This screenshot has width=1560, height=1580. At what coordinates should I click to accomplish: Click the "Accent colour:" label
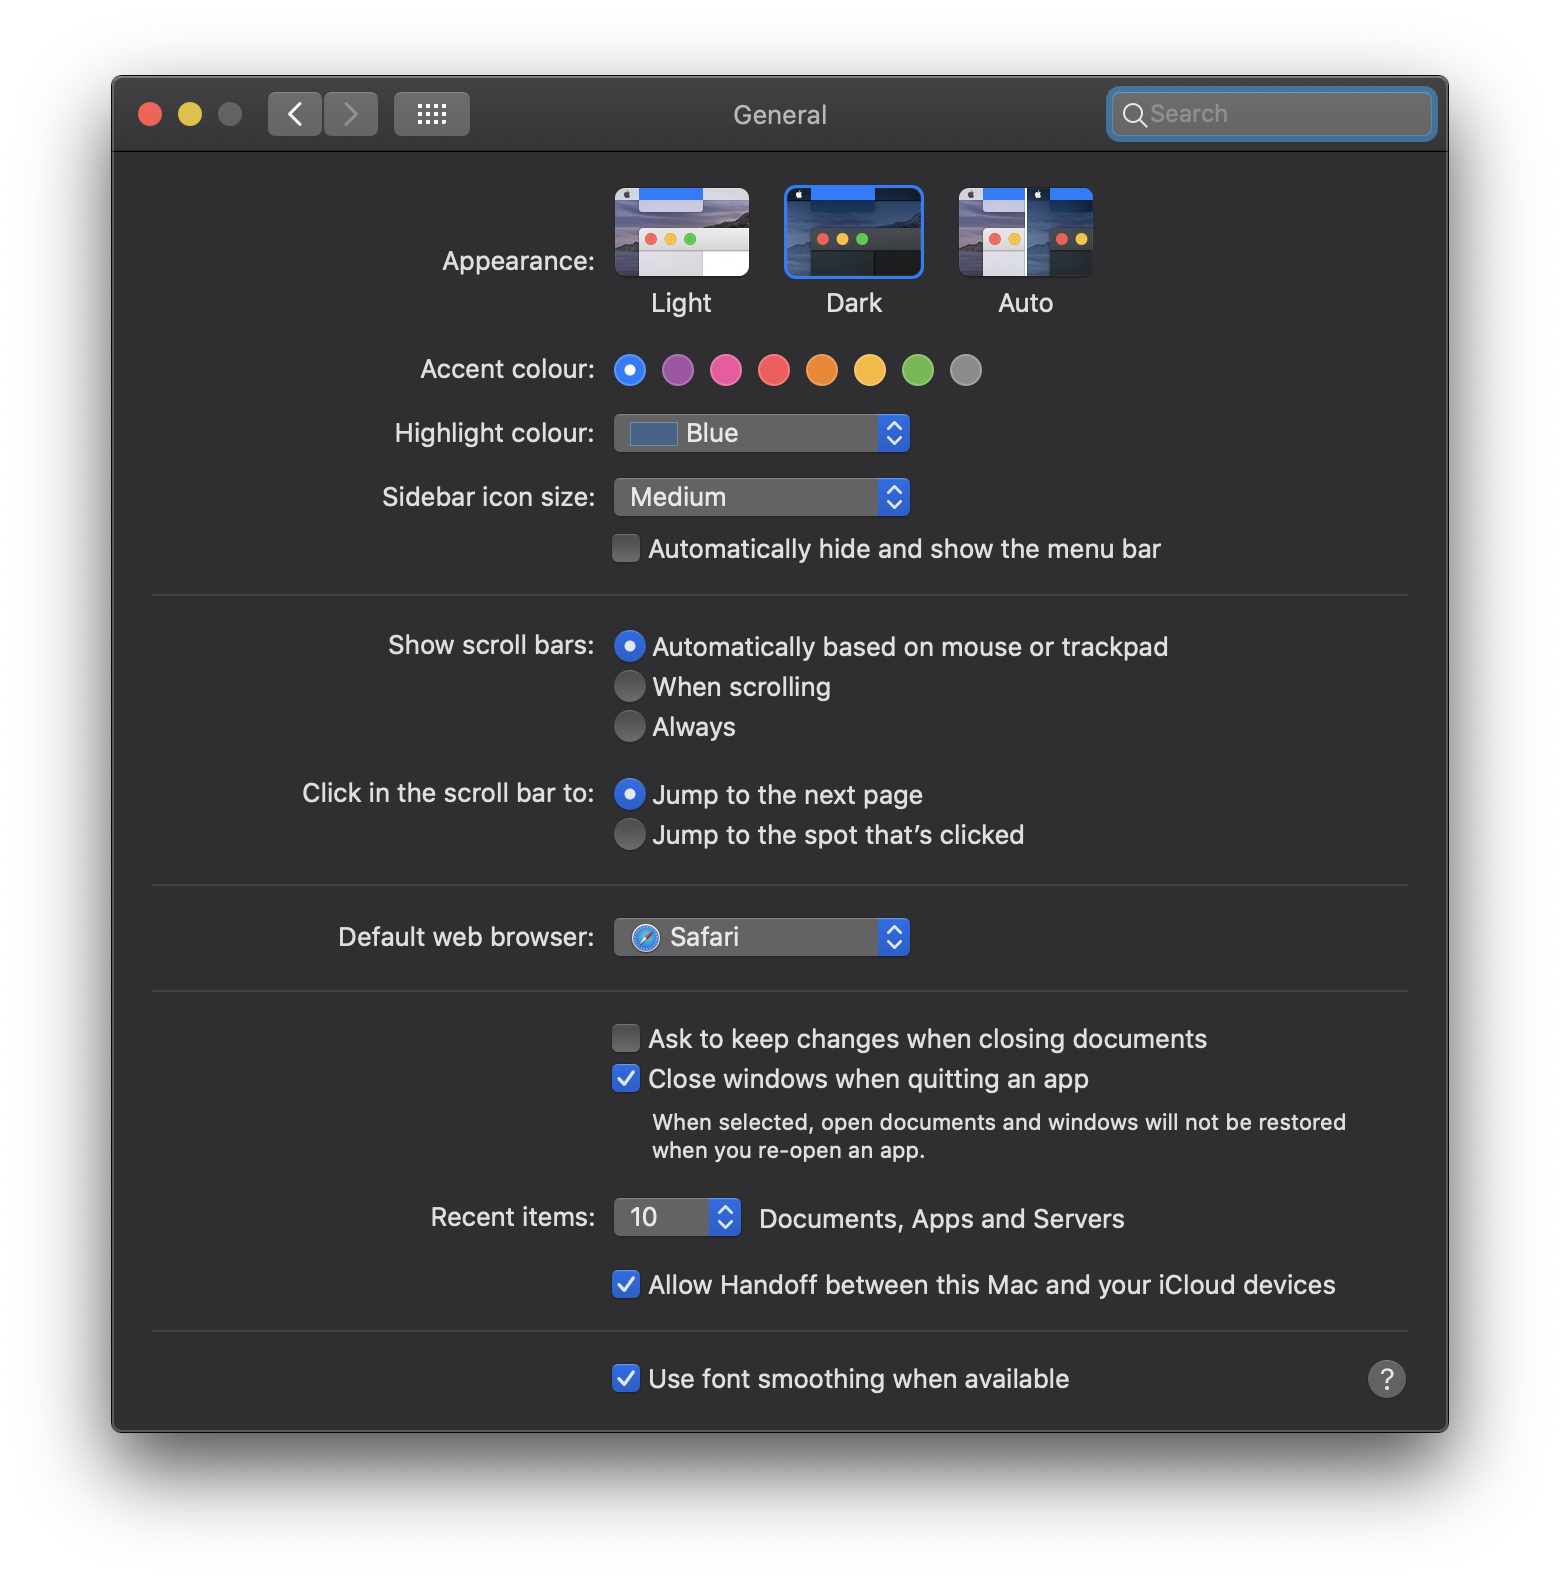coord(507,369)
